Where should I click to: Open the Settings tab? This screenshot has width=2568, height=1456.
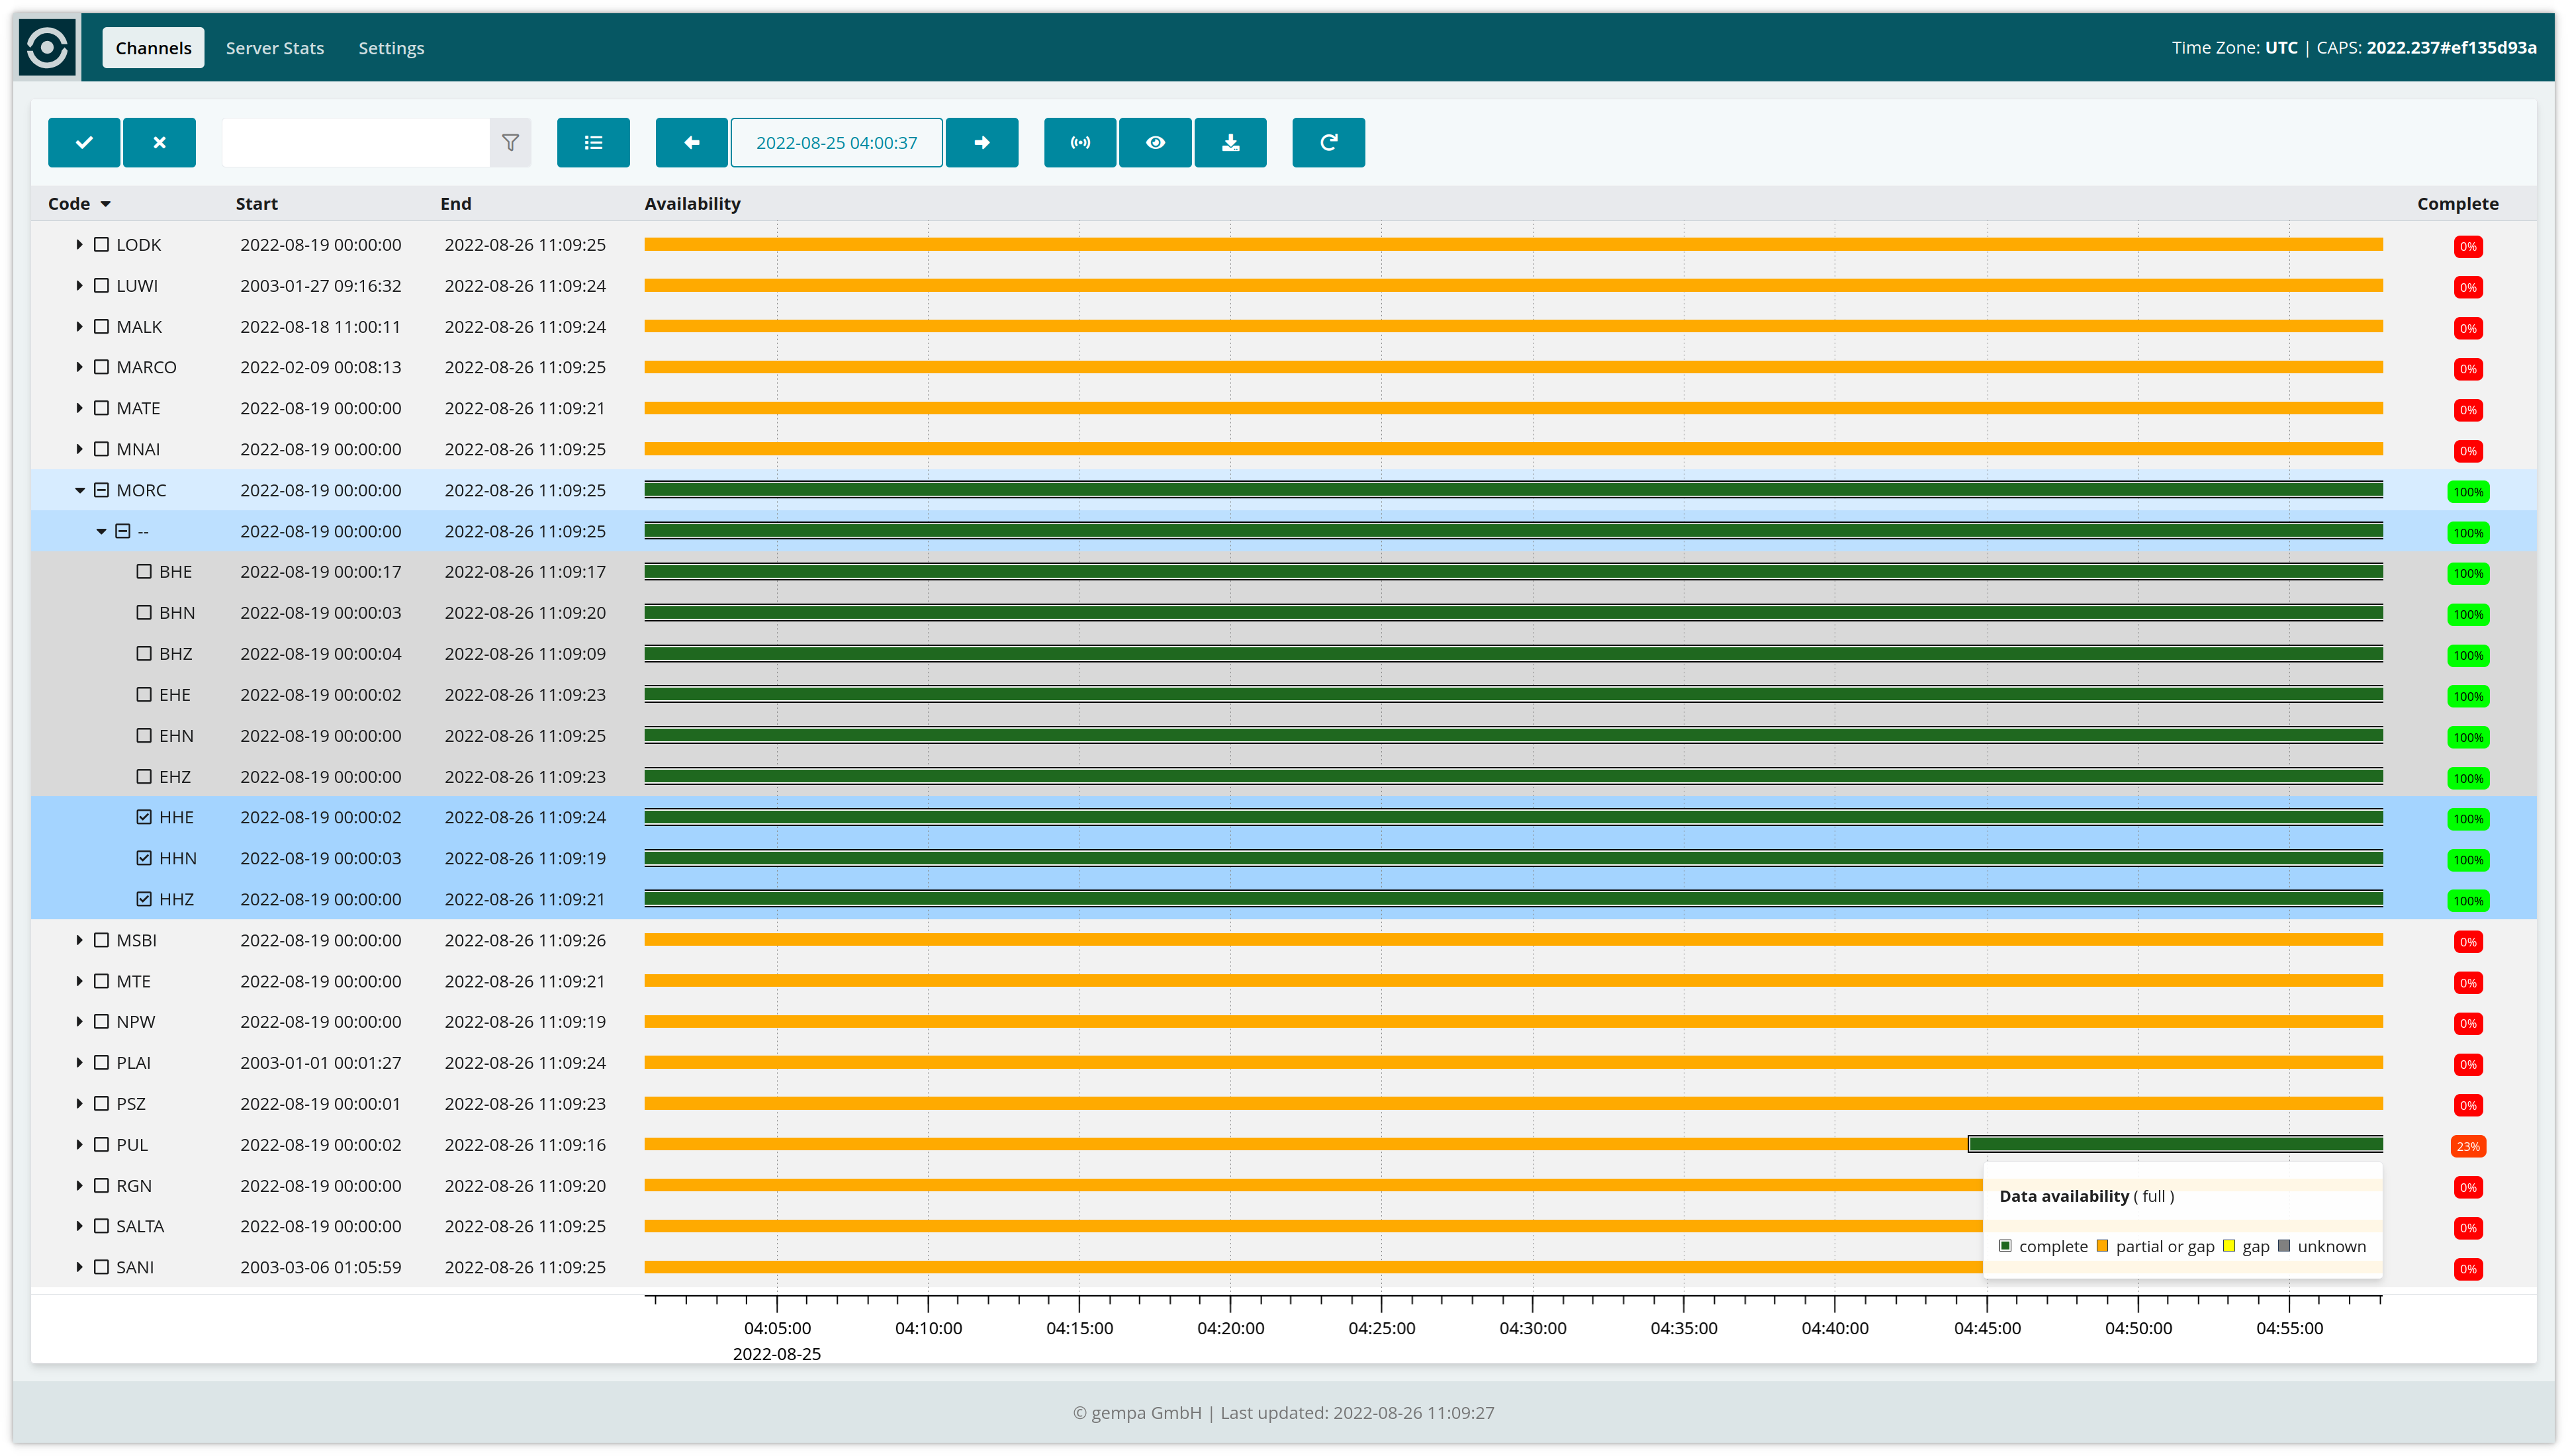tap(391, 48)
